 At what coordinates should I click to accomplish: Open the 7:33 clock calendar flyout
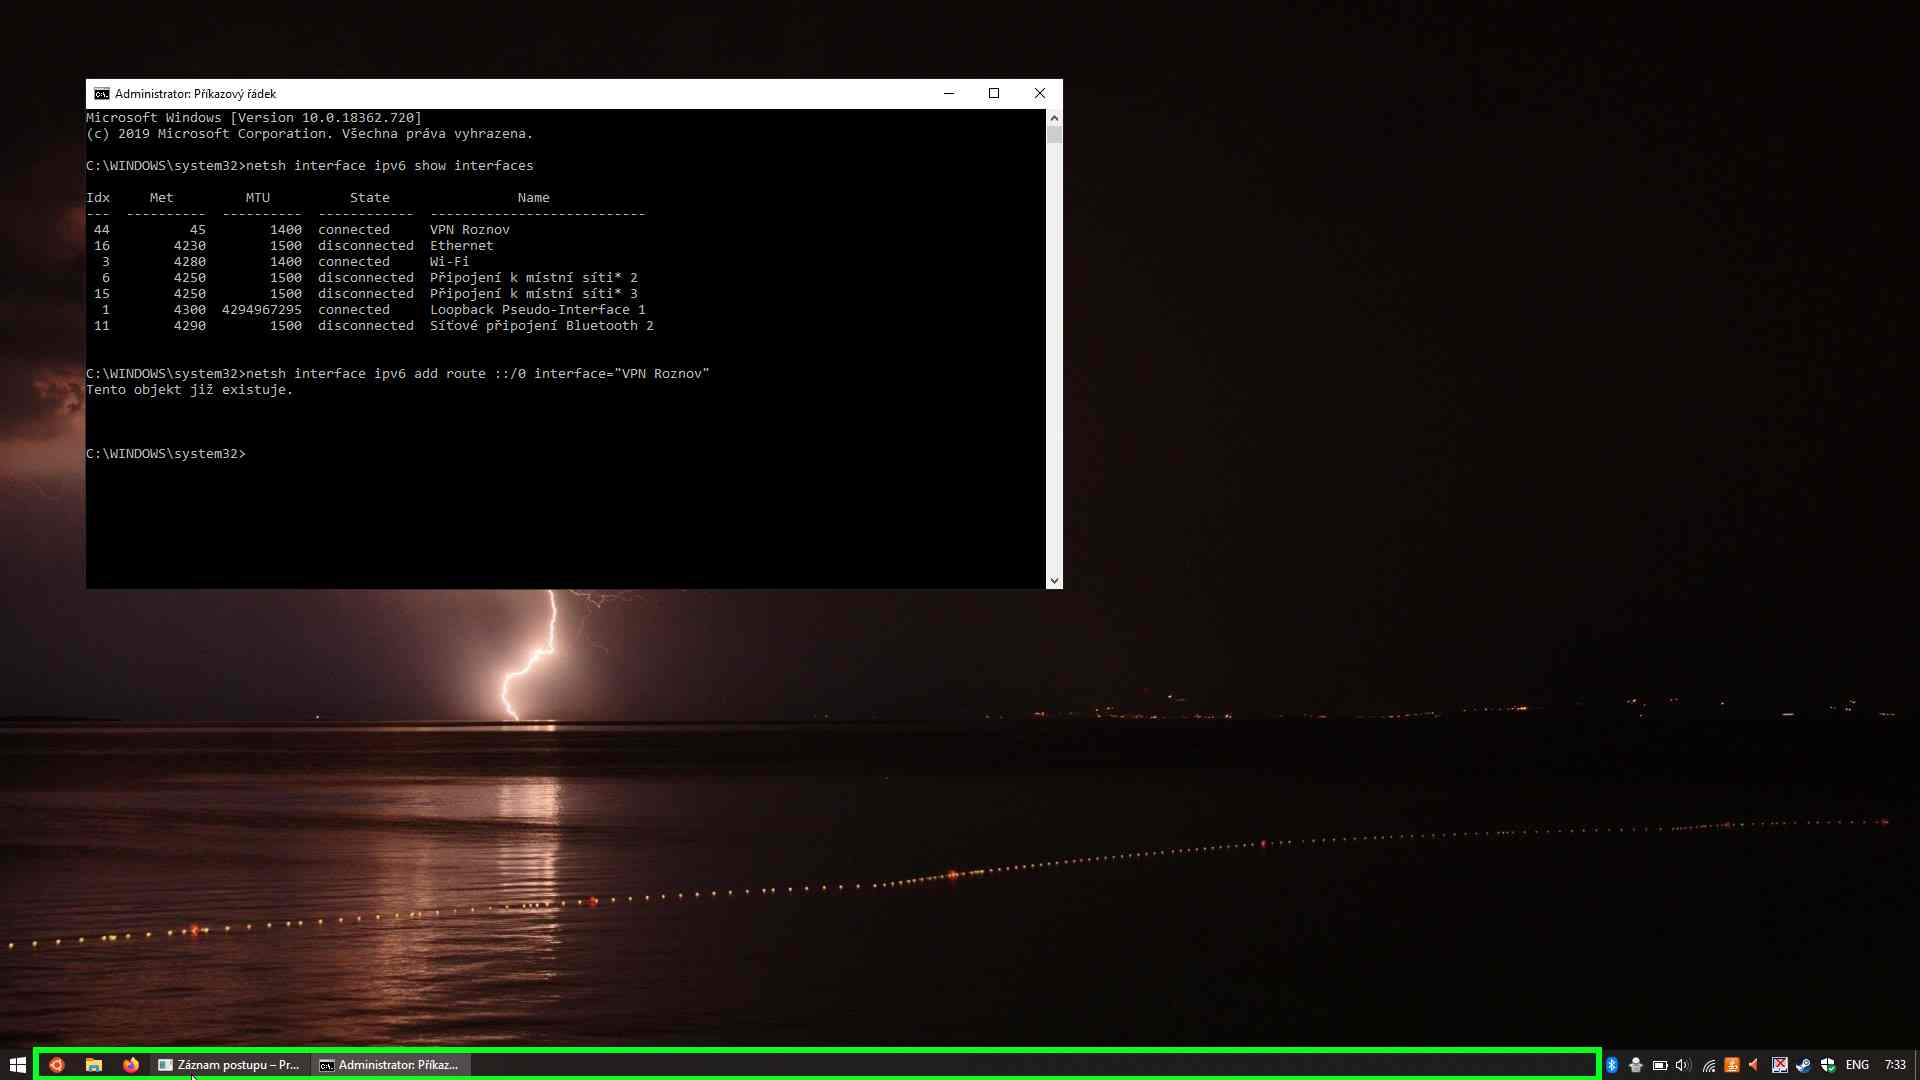point(1895,1065)
